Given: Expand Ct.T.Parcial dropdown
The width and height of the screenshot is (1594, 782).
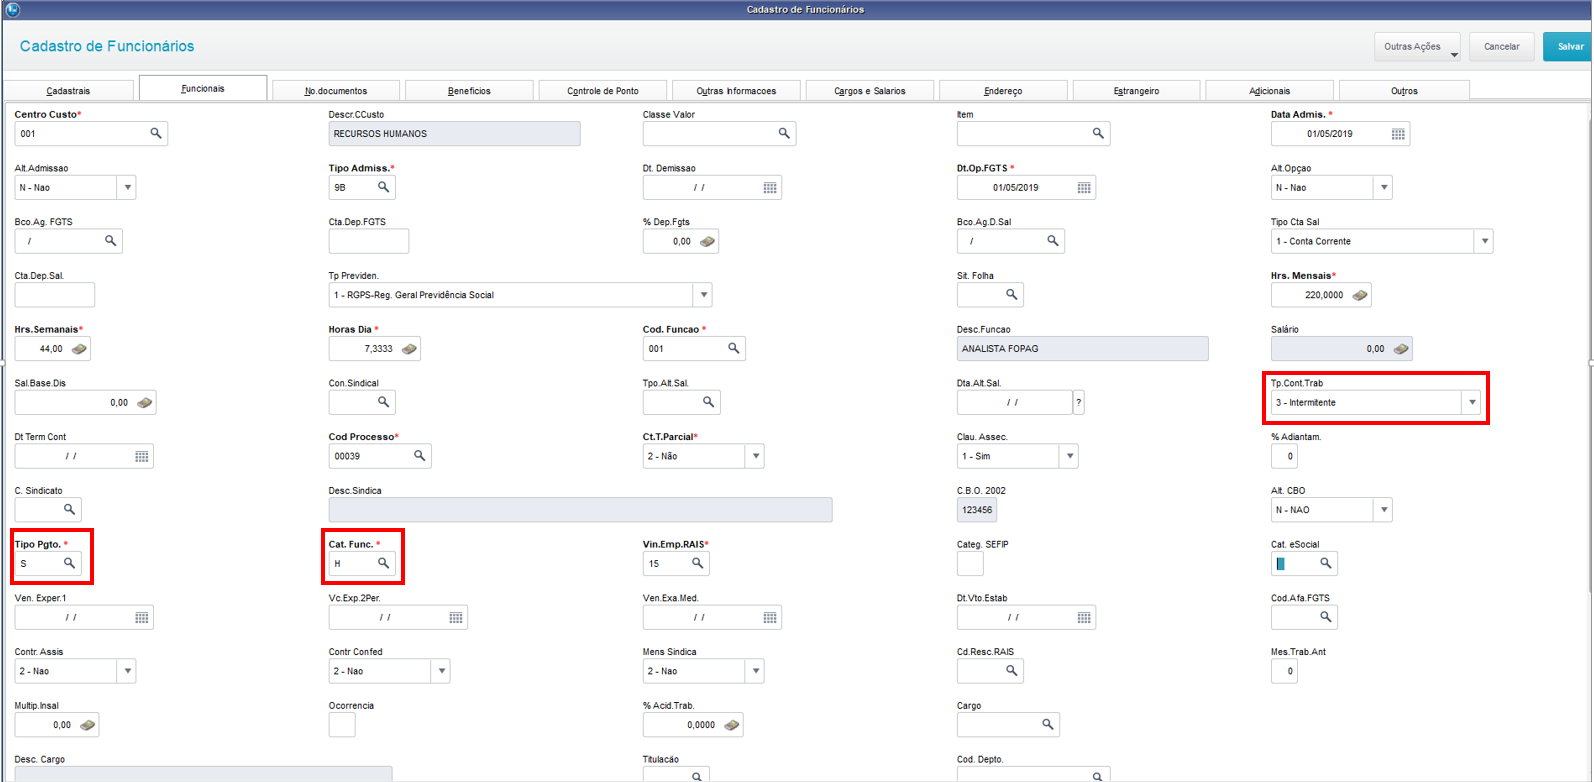Looking at the screenshot, I should click(x=756, y=456).
